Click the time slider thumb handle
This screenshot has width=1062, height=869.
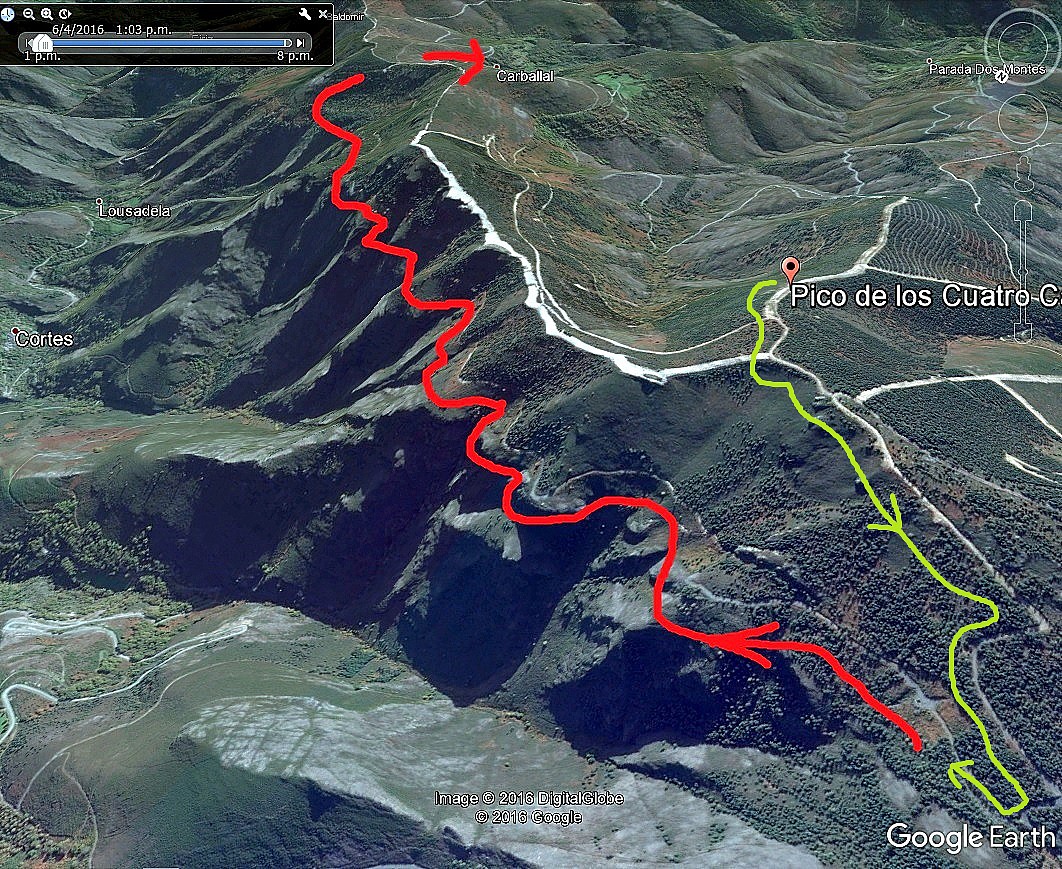tap(43, 43)
